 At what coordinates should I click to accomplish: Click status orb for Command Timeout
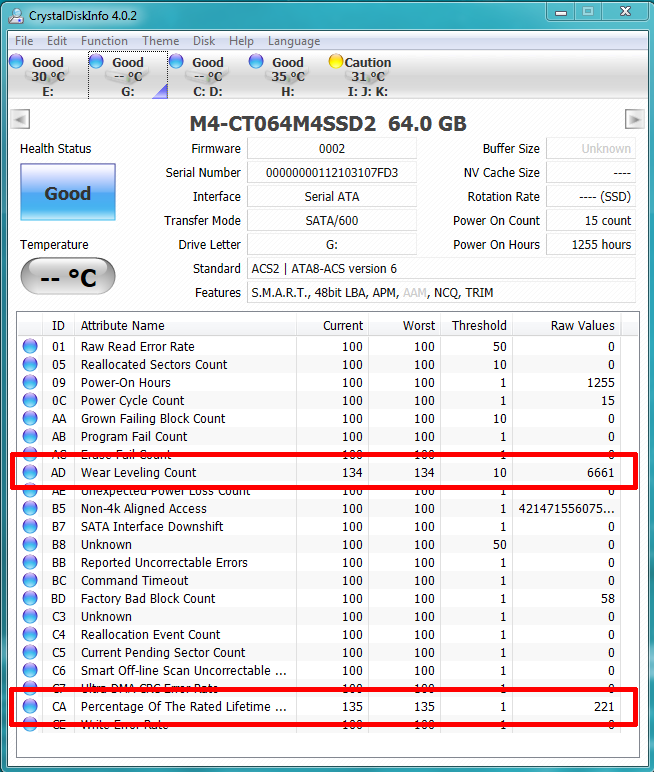pos(30,580)
